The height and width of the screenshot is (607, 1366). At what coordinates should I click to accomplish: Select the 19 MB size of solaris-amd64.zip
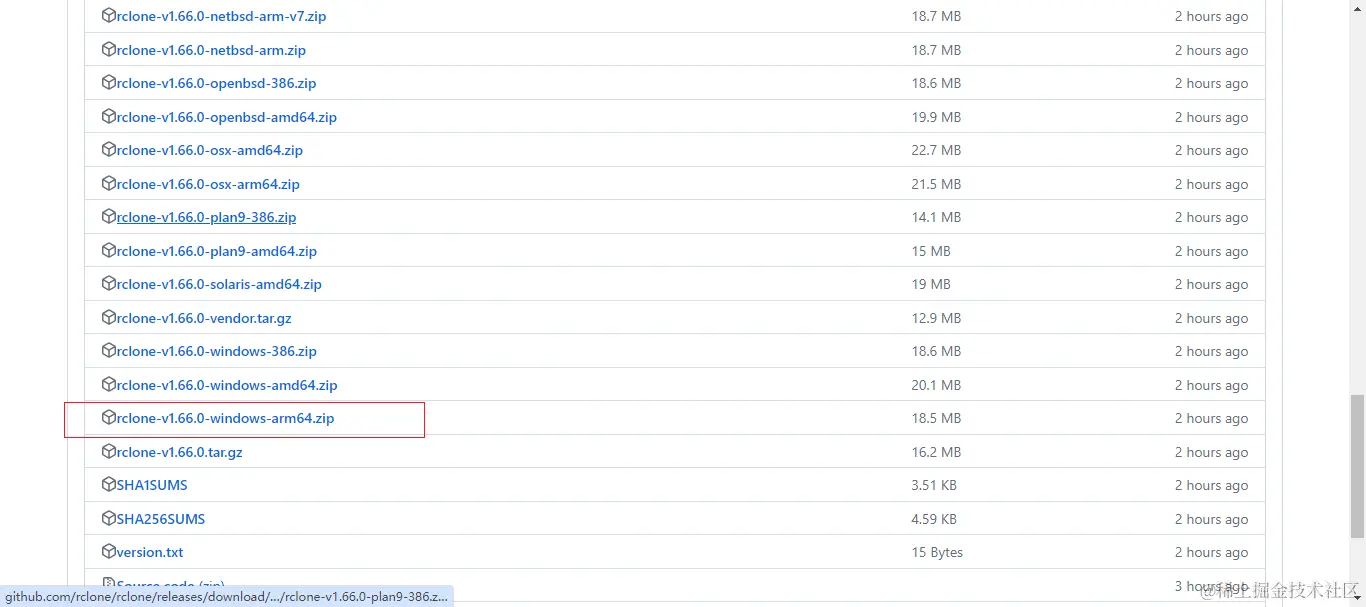click(931, 284)
